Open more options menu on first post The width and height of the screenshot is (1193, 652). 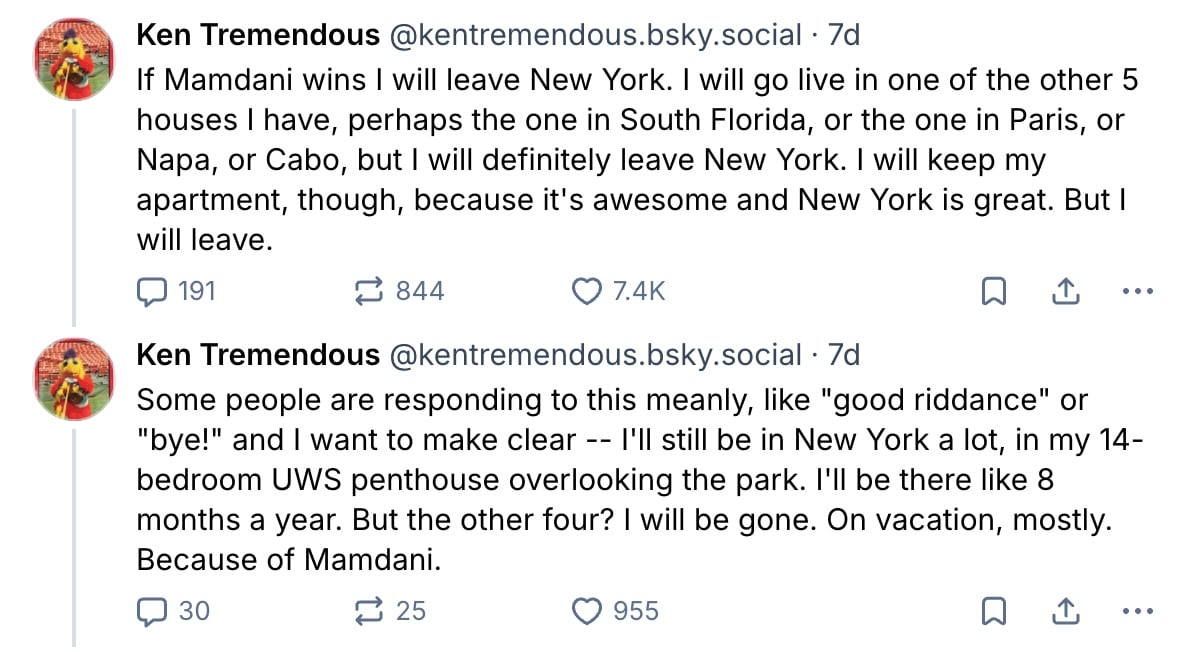[x=1138, y=292]
